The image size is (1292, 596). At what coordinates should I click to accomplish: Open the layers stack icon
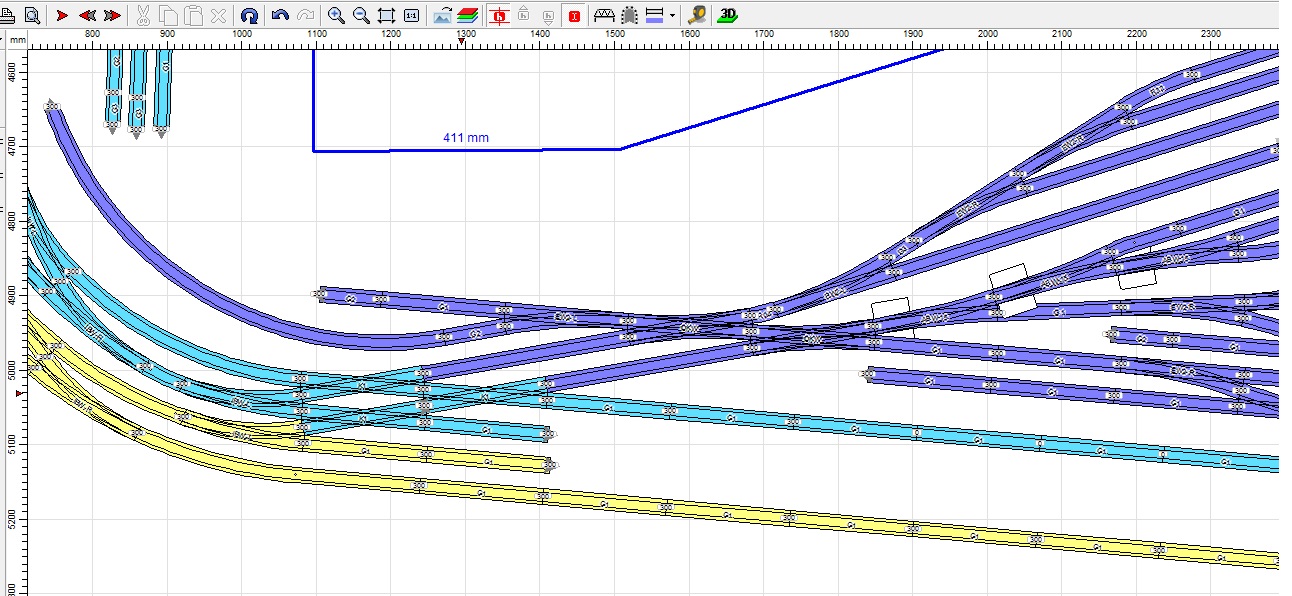(x=468, y=15)
